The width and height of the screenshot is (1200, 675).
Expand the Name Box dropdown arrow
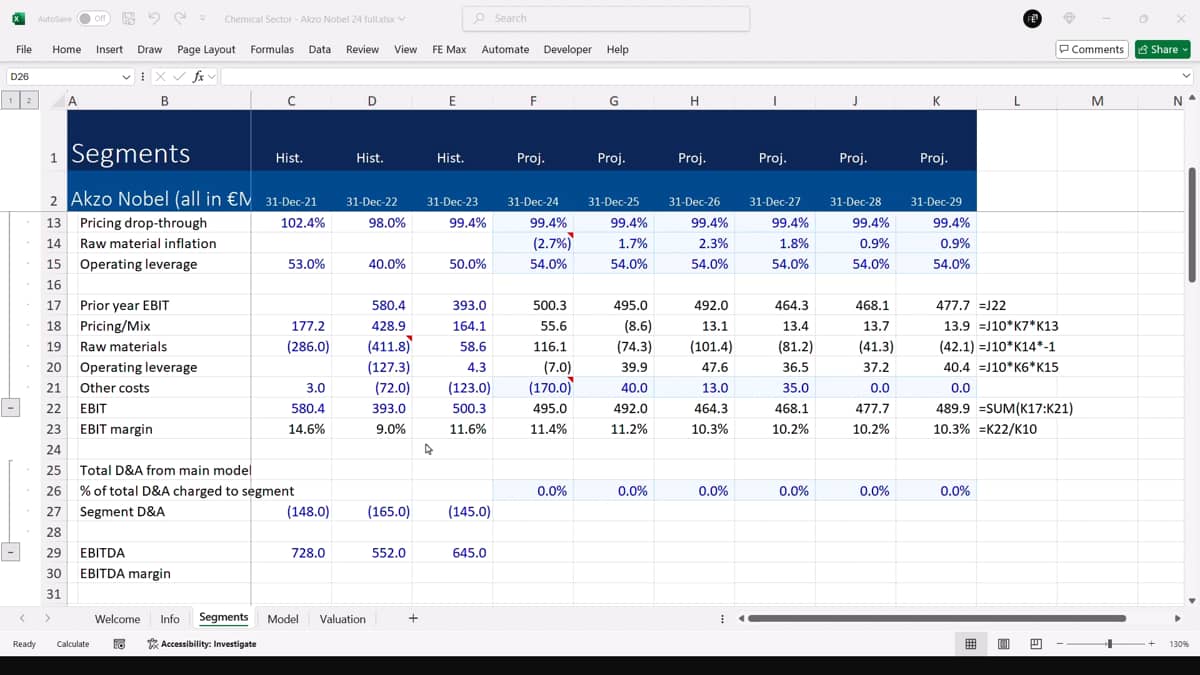point(126,76)
